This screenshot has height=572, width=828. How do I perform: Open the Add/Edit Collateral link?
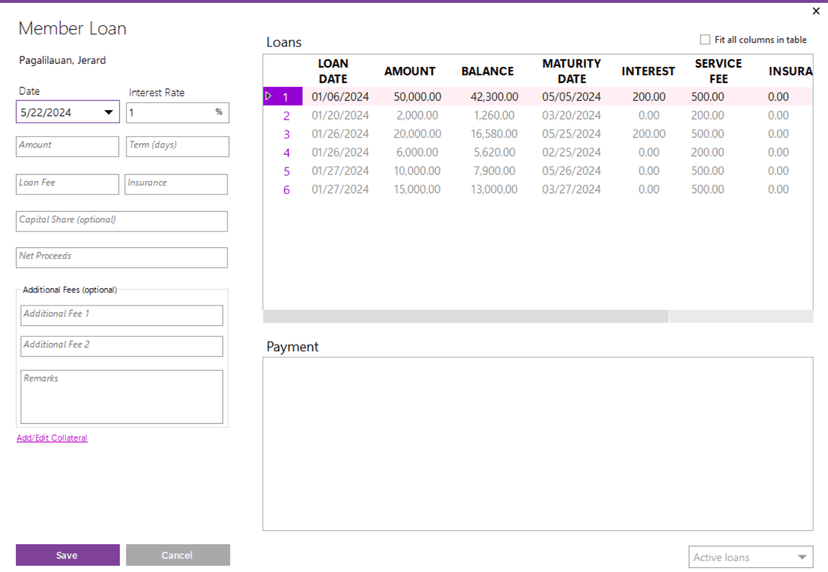pos(52,438)
